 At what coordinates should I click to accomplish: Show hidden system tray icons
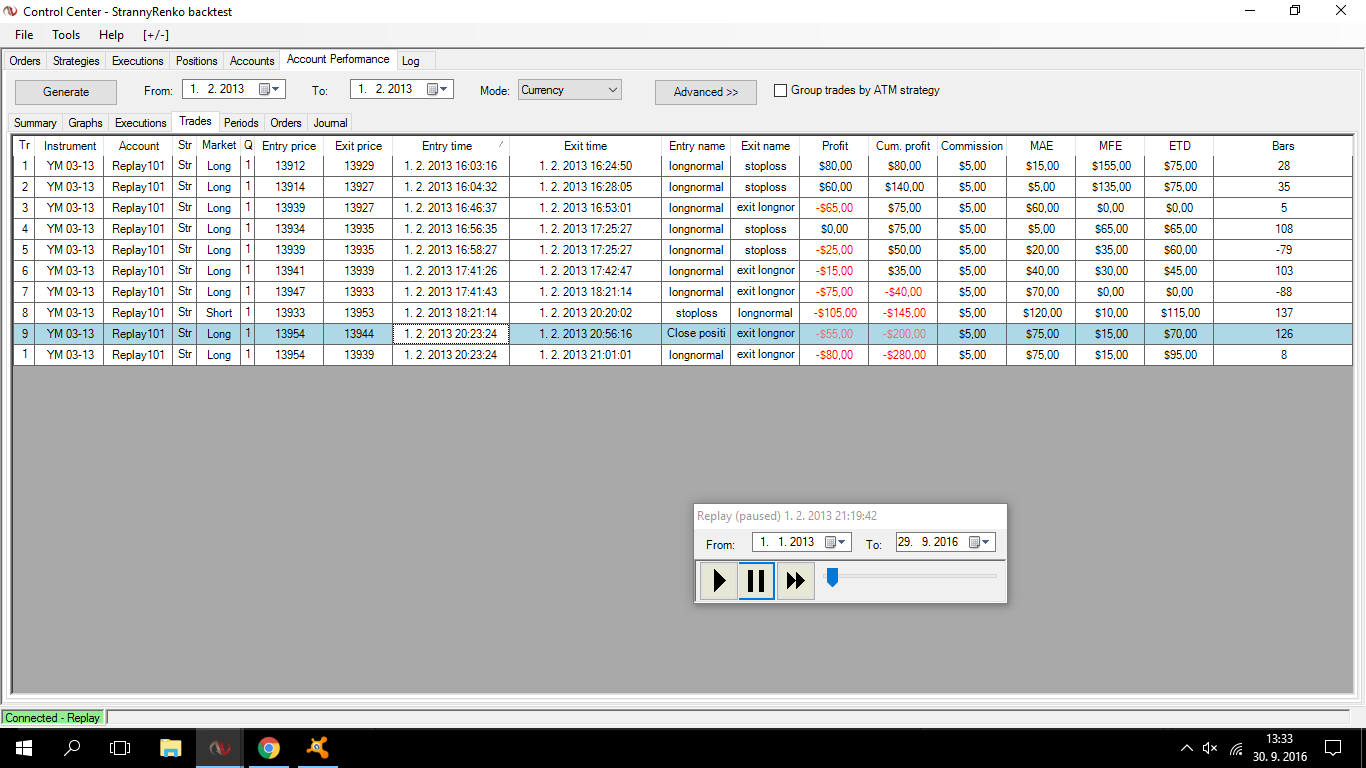tap(1187, 748)
